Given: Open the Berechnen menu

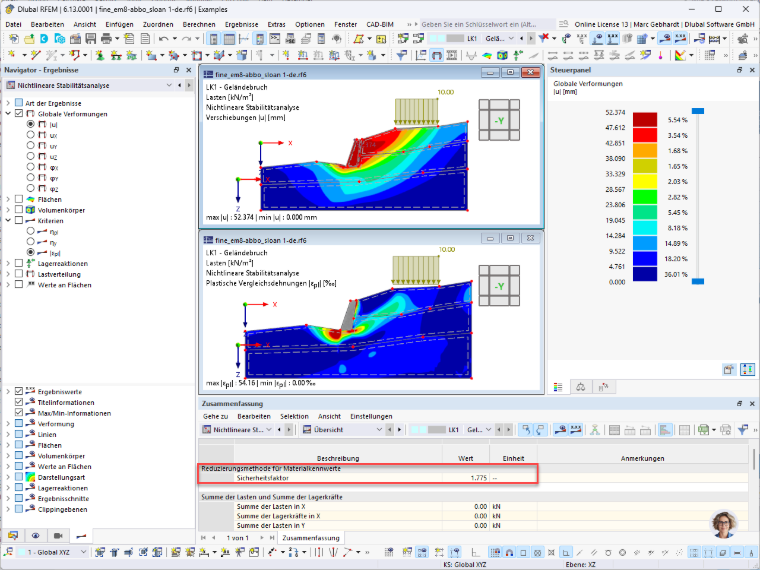Looking at the screenshot, I should 199,24.
